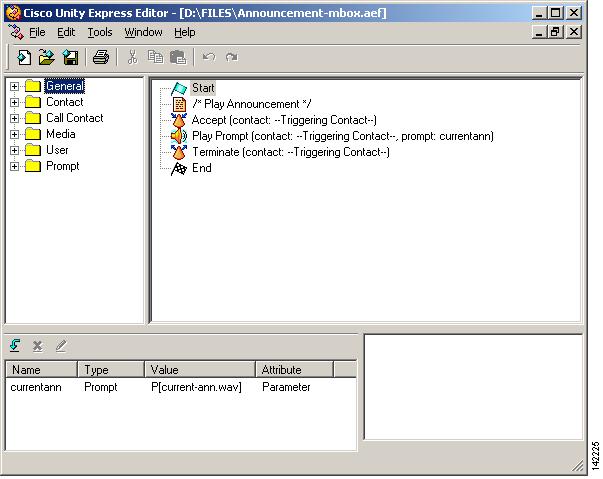The height and width of the screenshot is (479, 603).
Task: Click the Redo arrow icon
Action: click(232, 58)
